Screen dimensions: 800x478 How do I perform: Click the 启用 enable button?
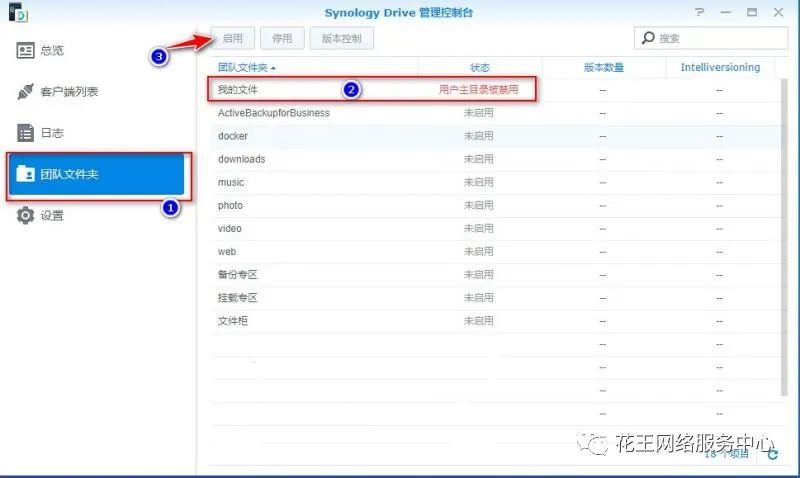233,38
